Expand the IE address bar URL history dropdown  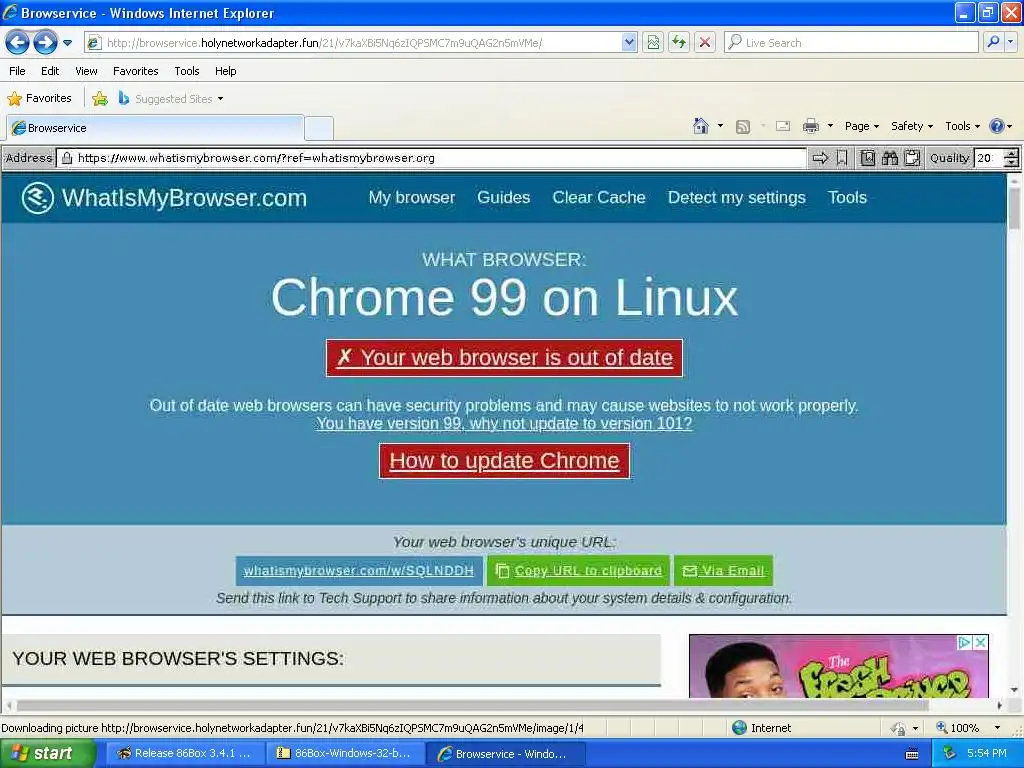coord(629,42)
